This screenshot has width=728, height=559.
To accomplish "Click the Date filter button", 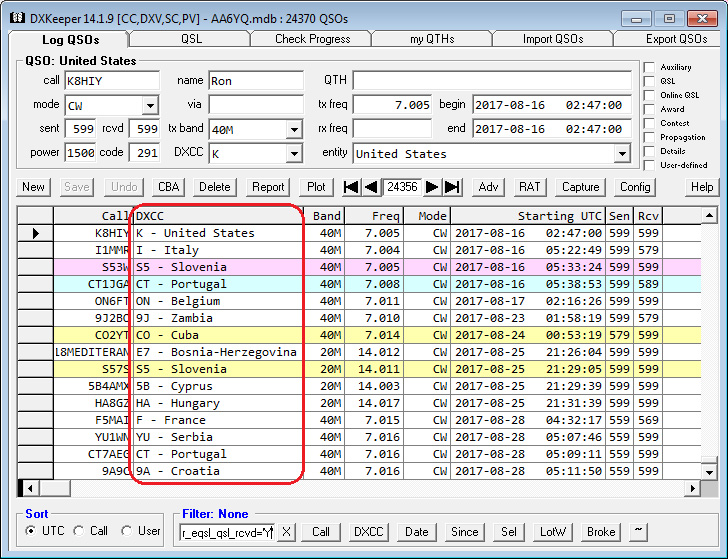I will pyautogui.click(x=416, y=532).
